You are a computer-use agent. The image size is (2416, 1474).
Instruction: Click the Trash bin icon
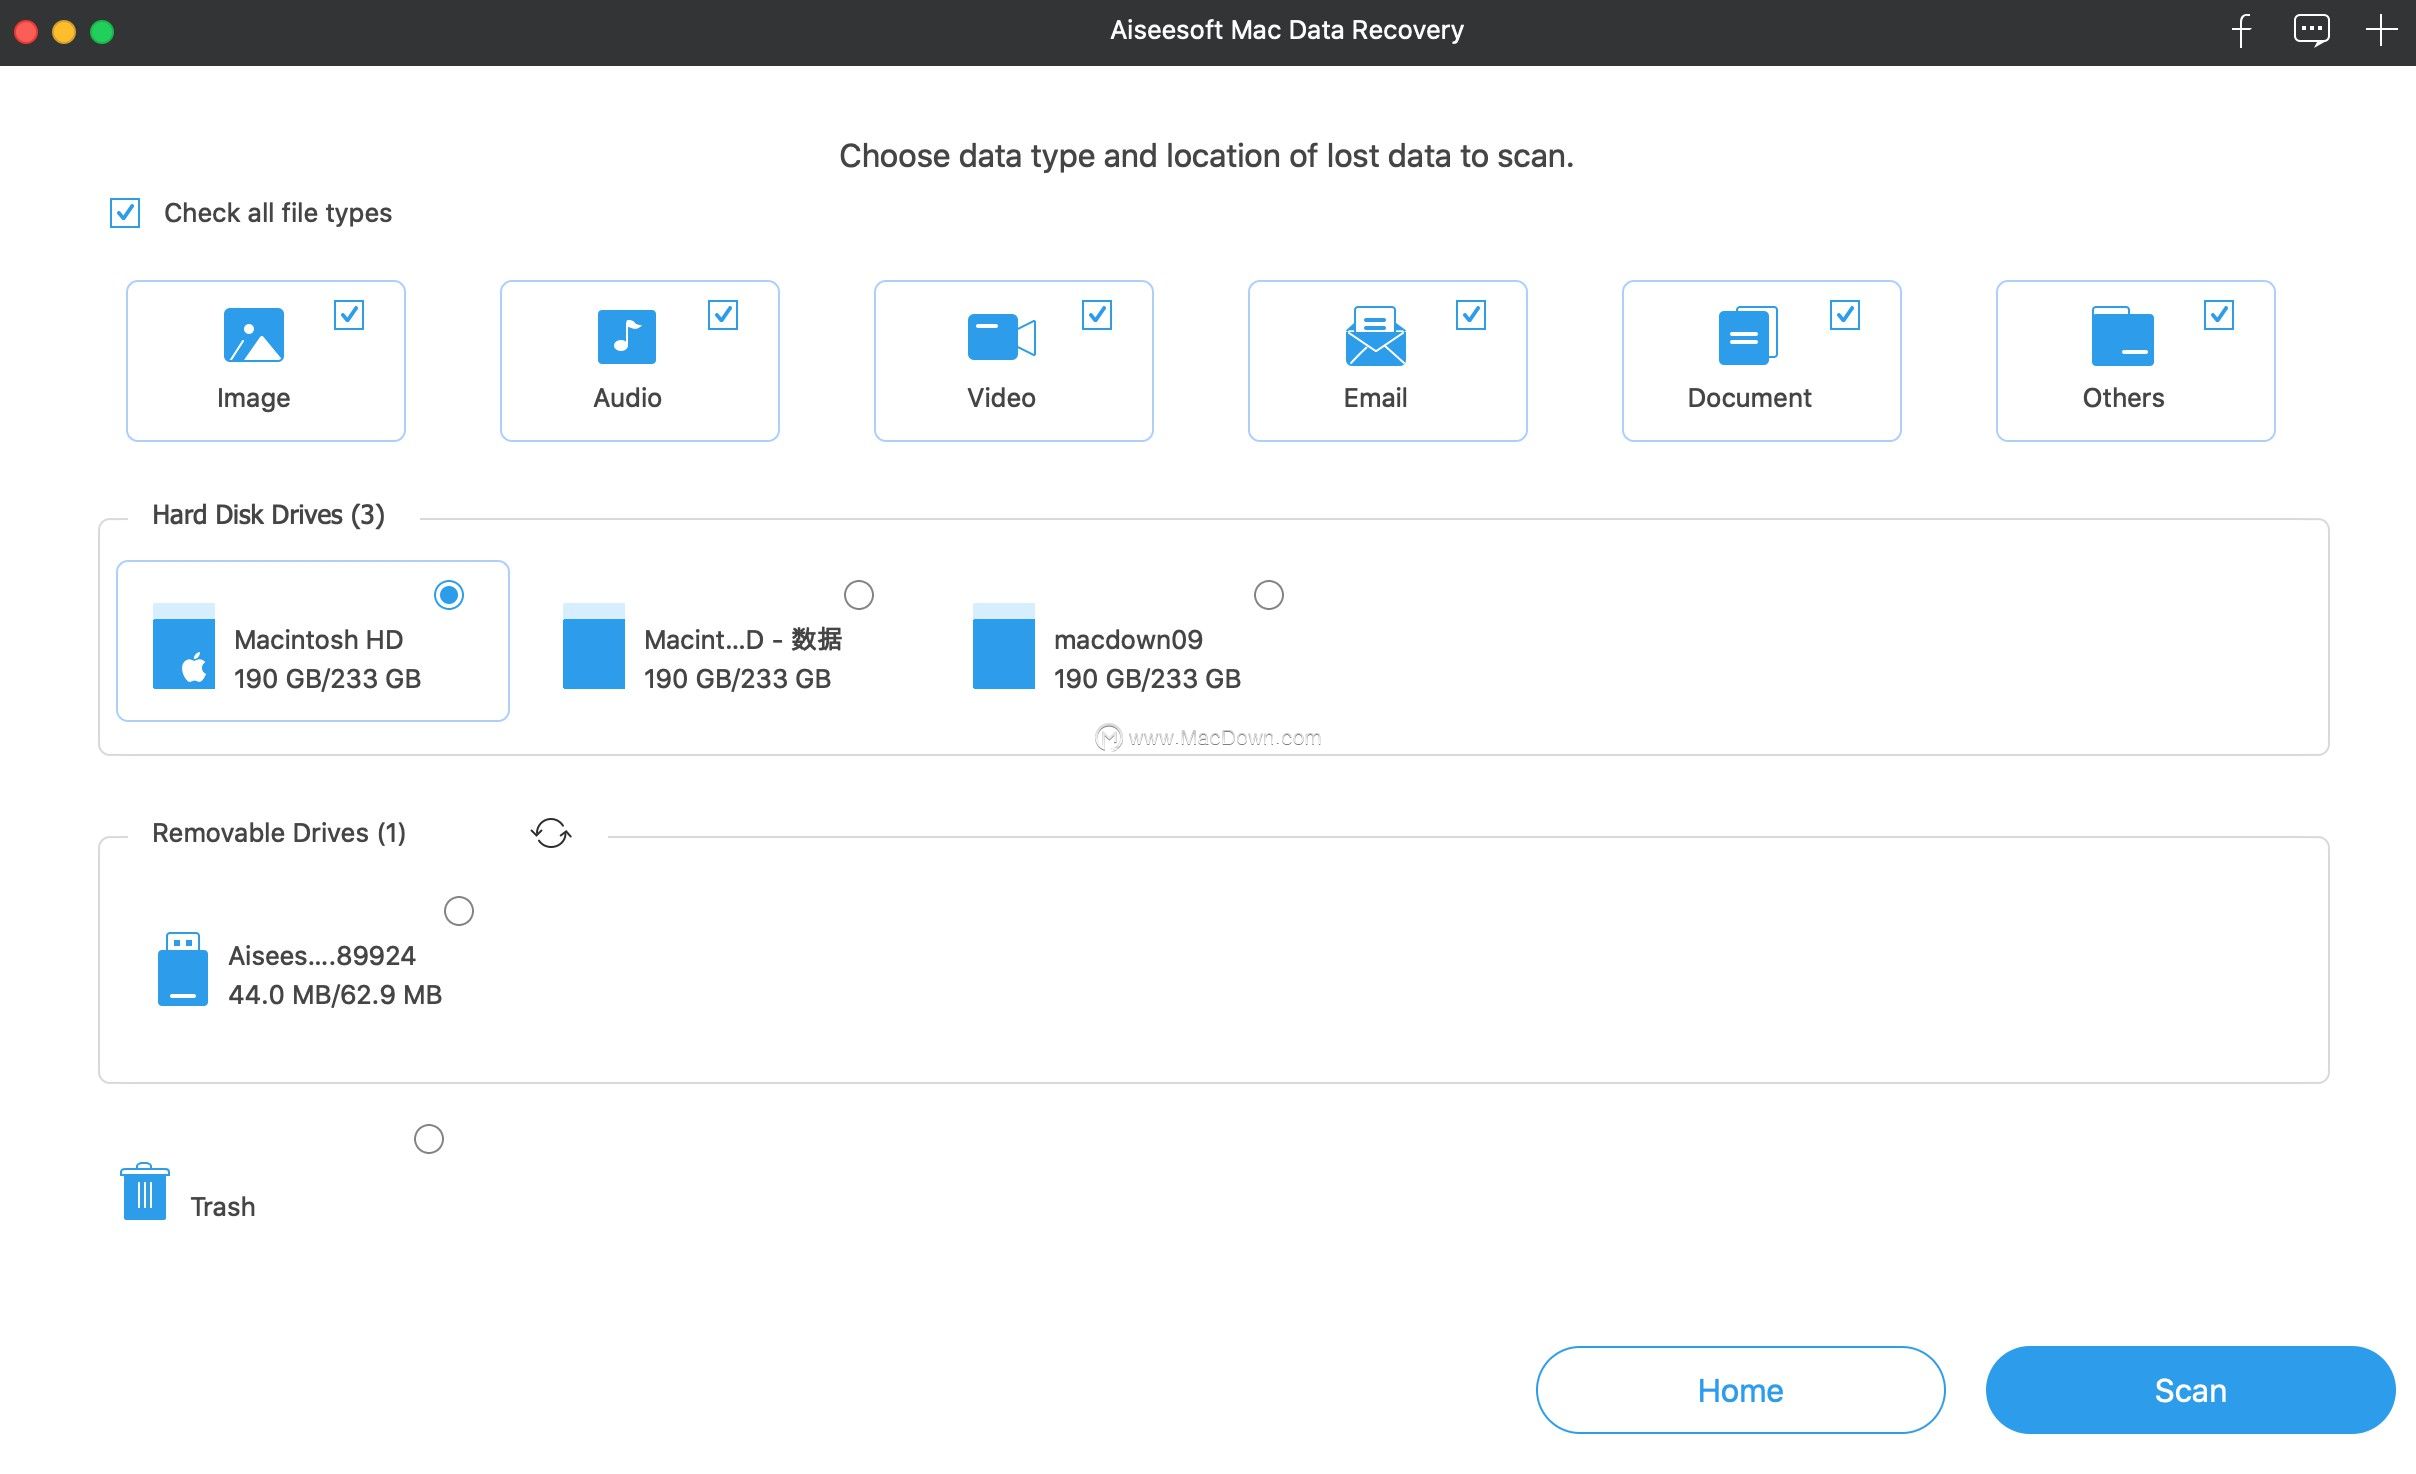click(144, 1191)
